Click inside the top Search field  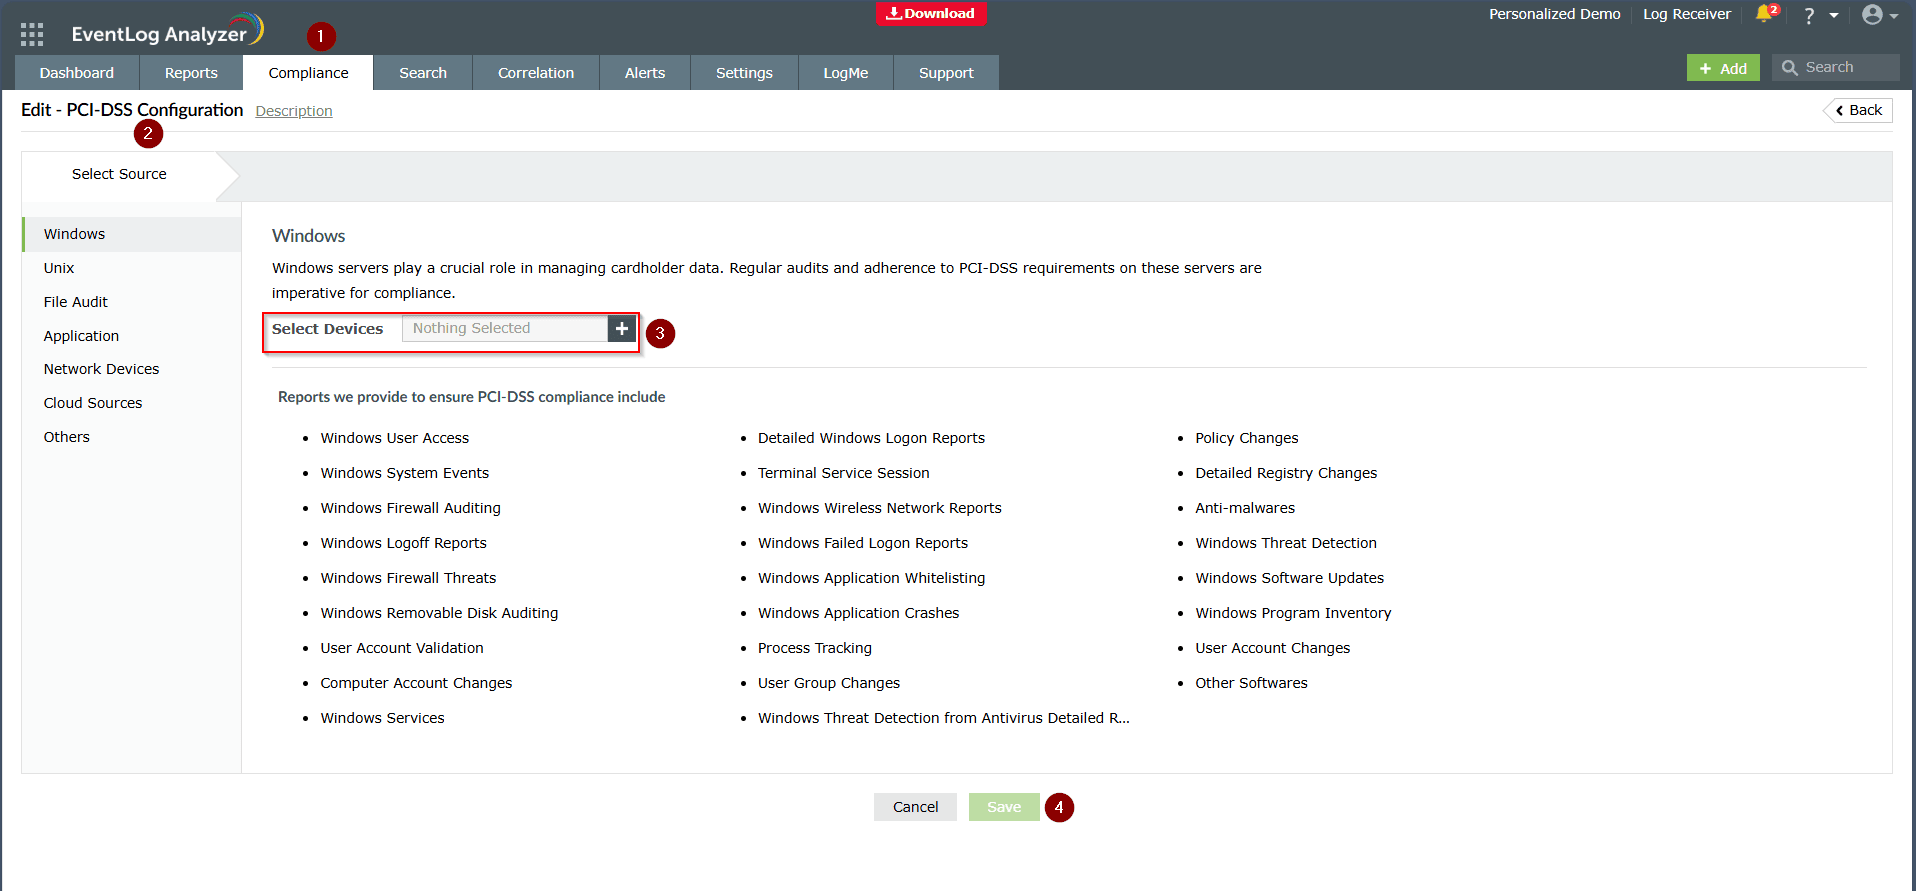(1847, 68)
